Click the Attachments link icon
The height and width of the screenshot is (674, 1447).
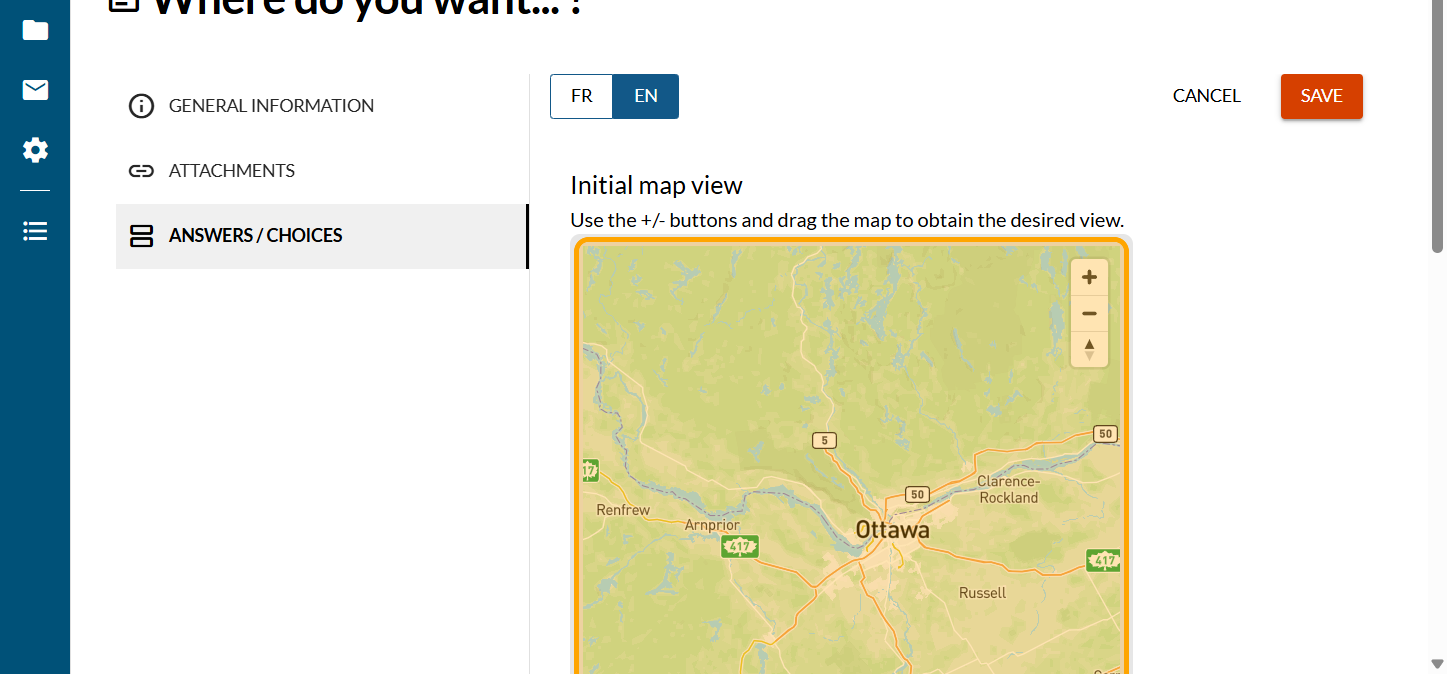click(142, 171)
